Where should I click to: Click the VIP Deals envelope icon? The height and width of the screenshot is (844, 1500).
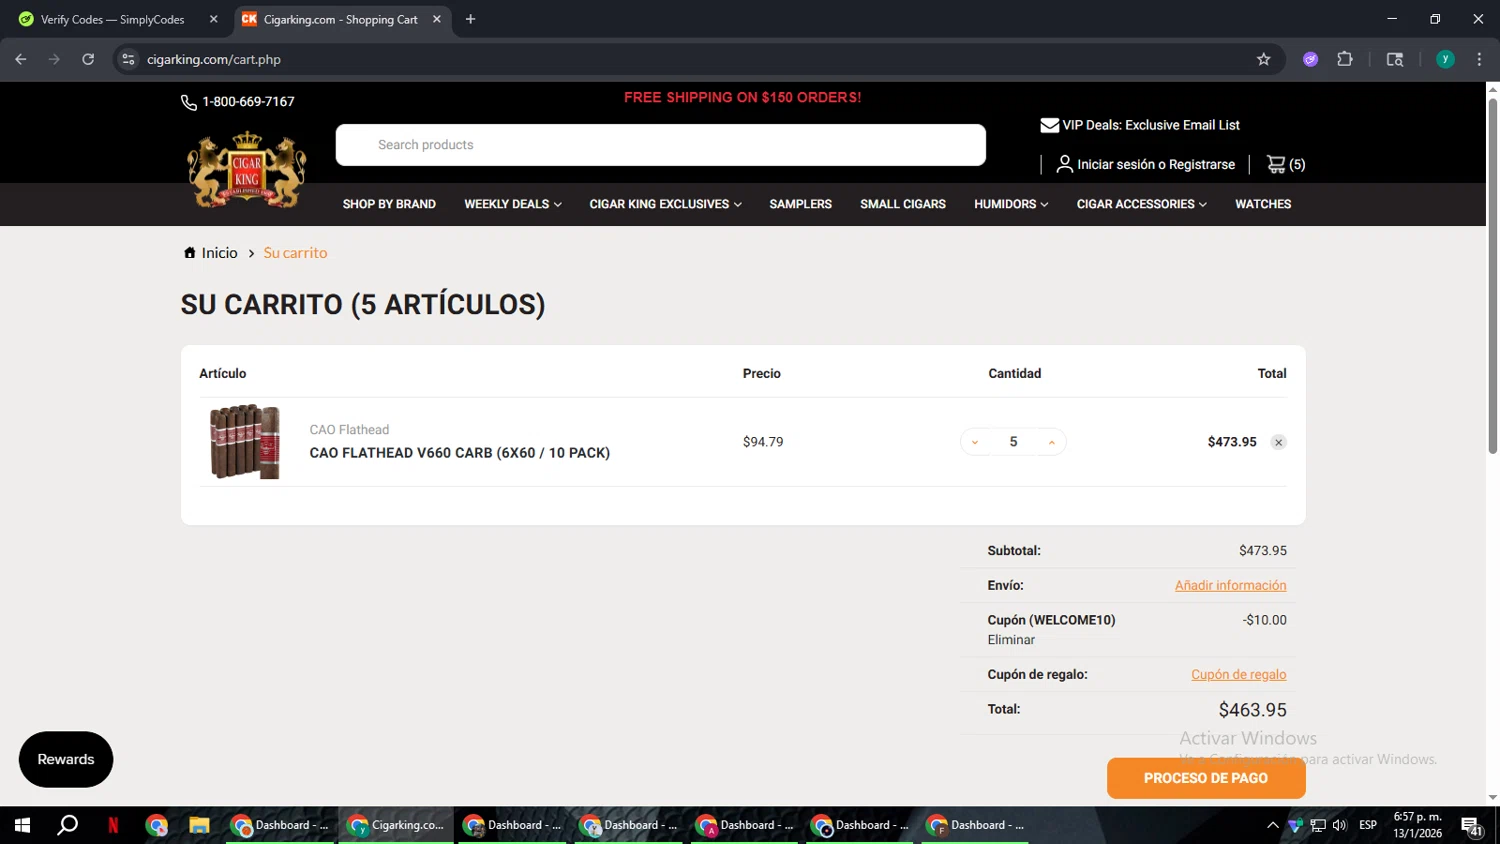point(1050,125)
